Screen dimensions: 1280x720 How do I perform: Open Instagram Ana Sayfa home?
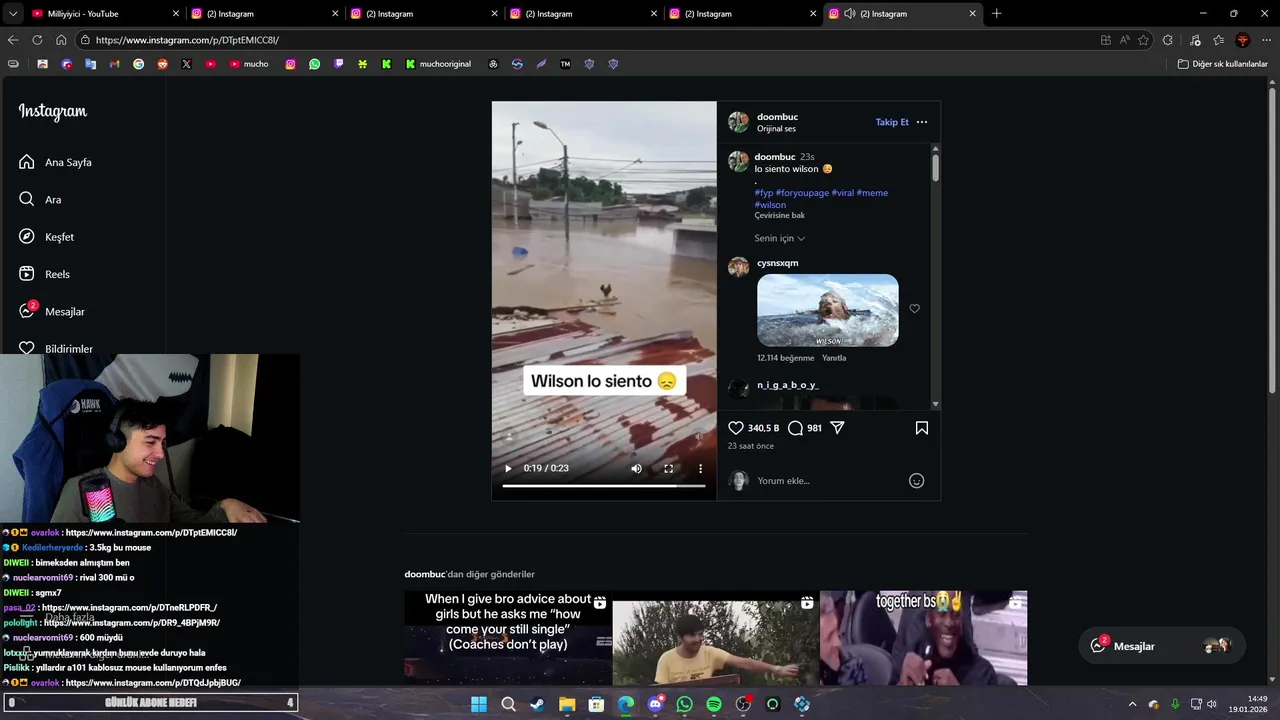point(55,162)
